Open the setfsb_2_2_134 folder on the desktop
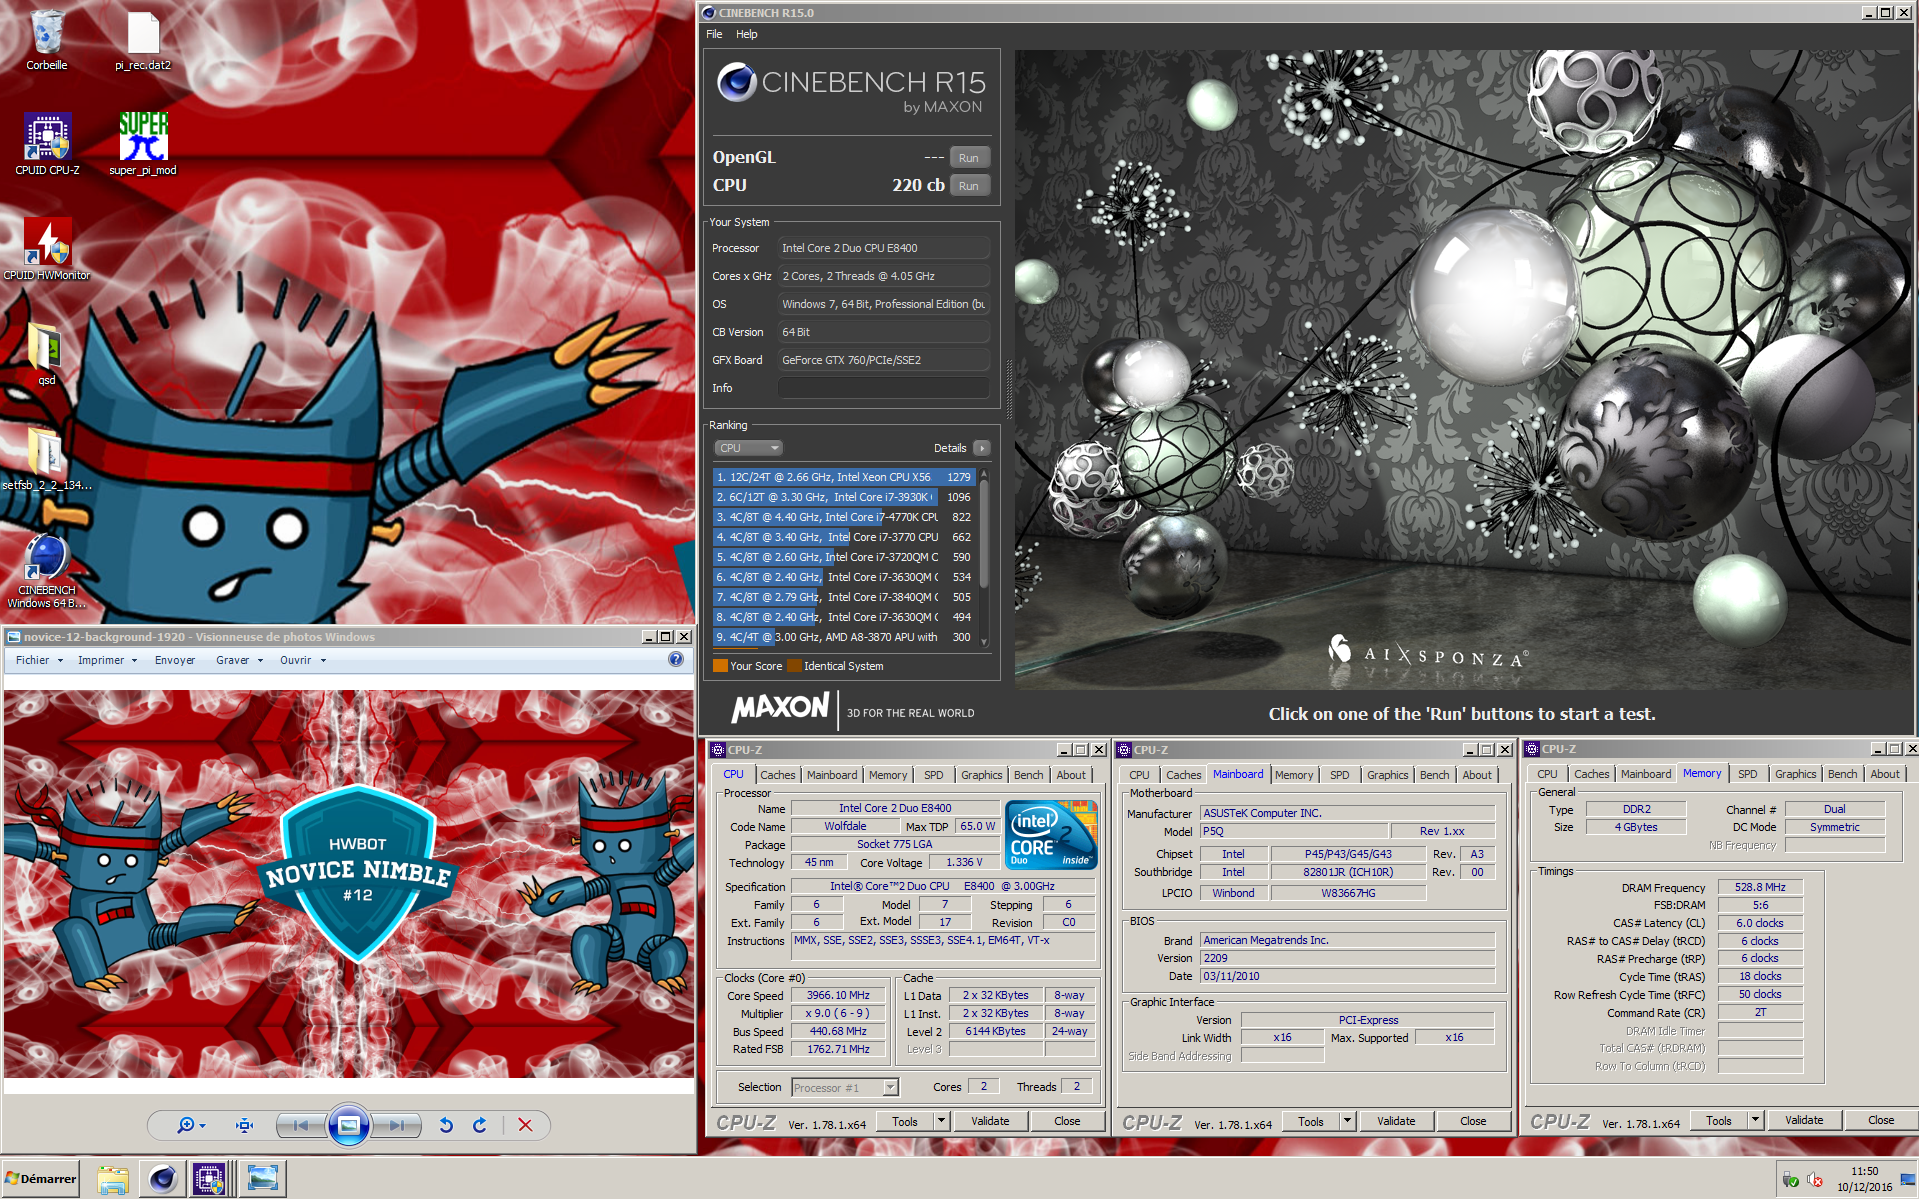The width and height of the screenshot is (1919, 1199). pos(47,458)
